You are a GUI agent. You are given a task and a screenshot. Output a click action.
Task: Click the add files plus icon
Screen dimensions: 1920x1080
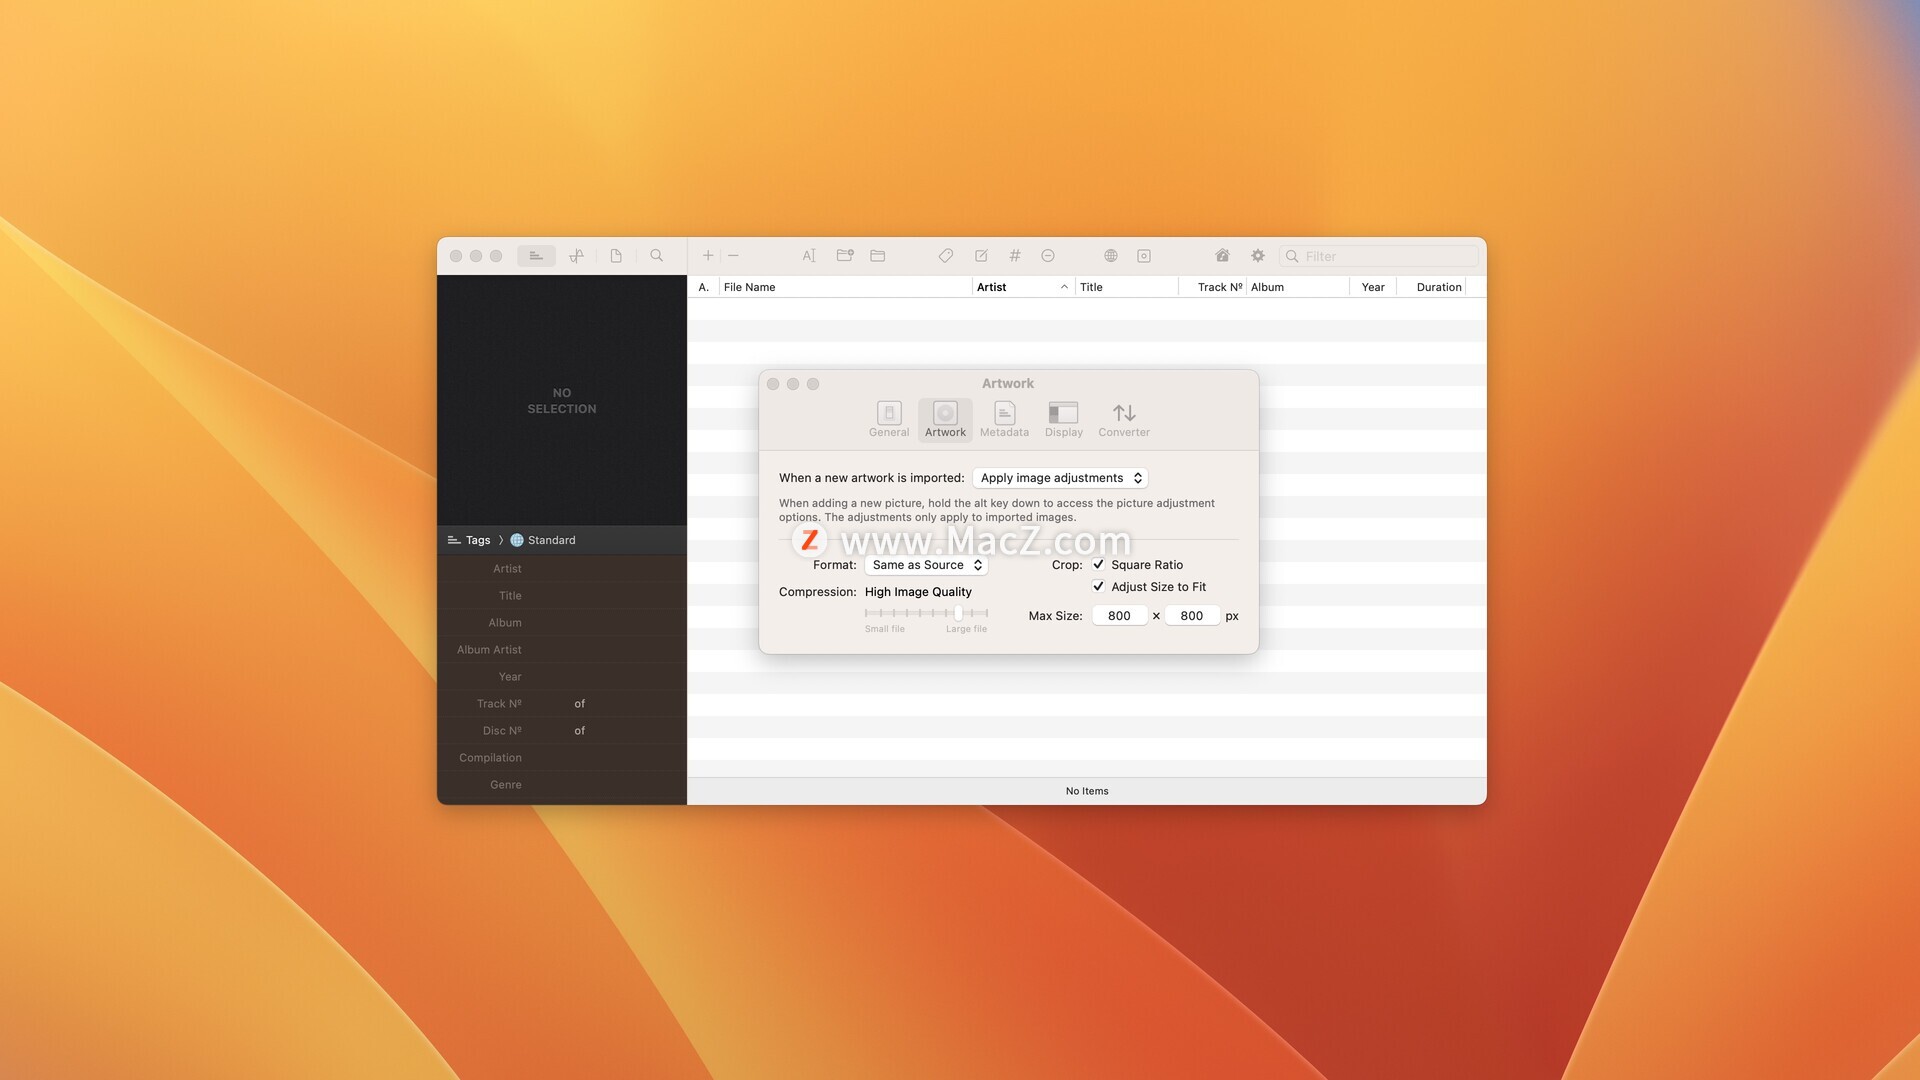click(708, 256)
